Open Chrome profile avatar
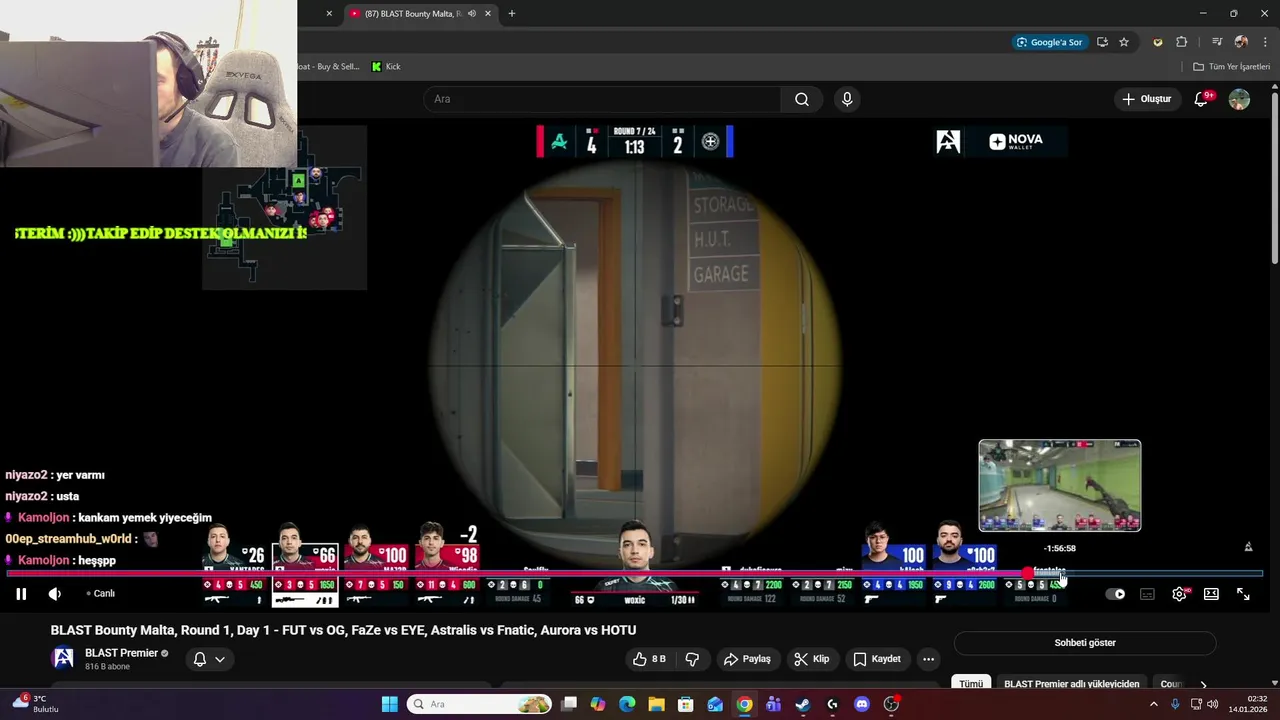 [1241, 42]
